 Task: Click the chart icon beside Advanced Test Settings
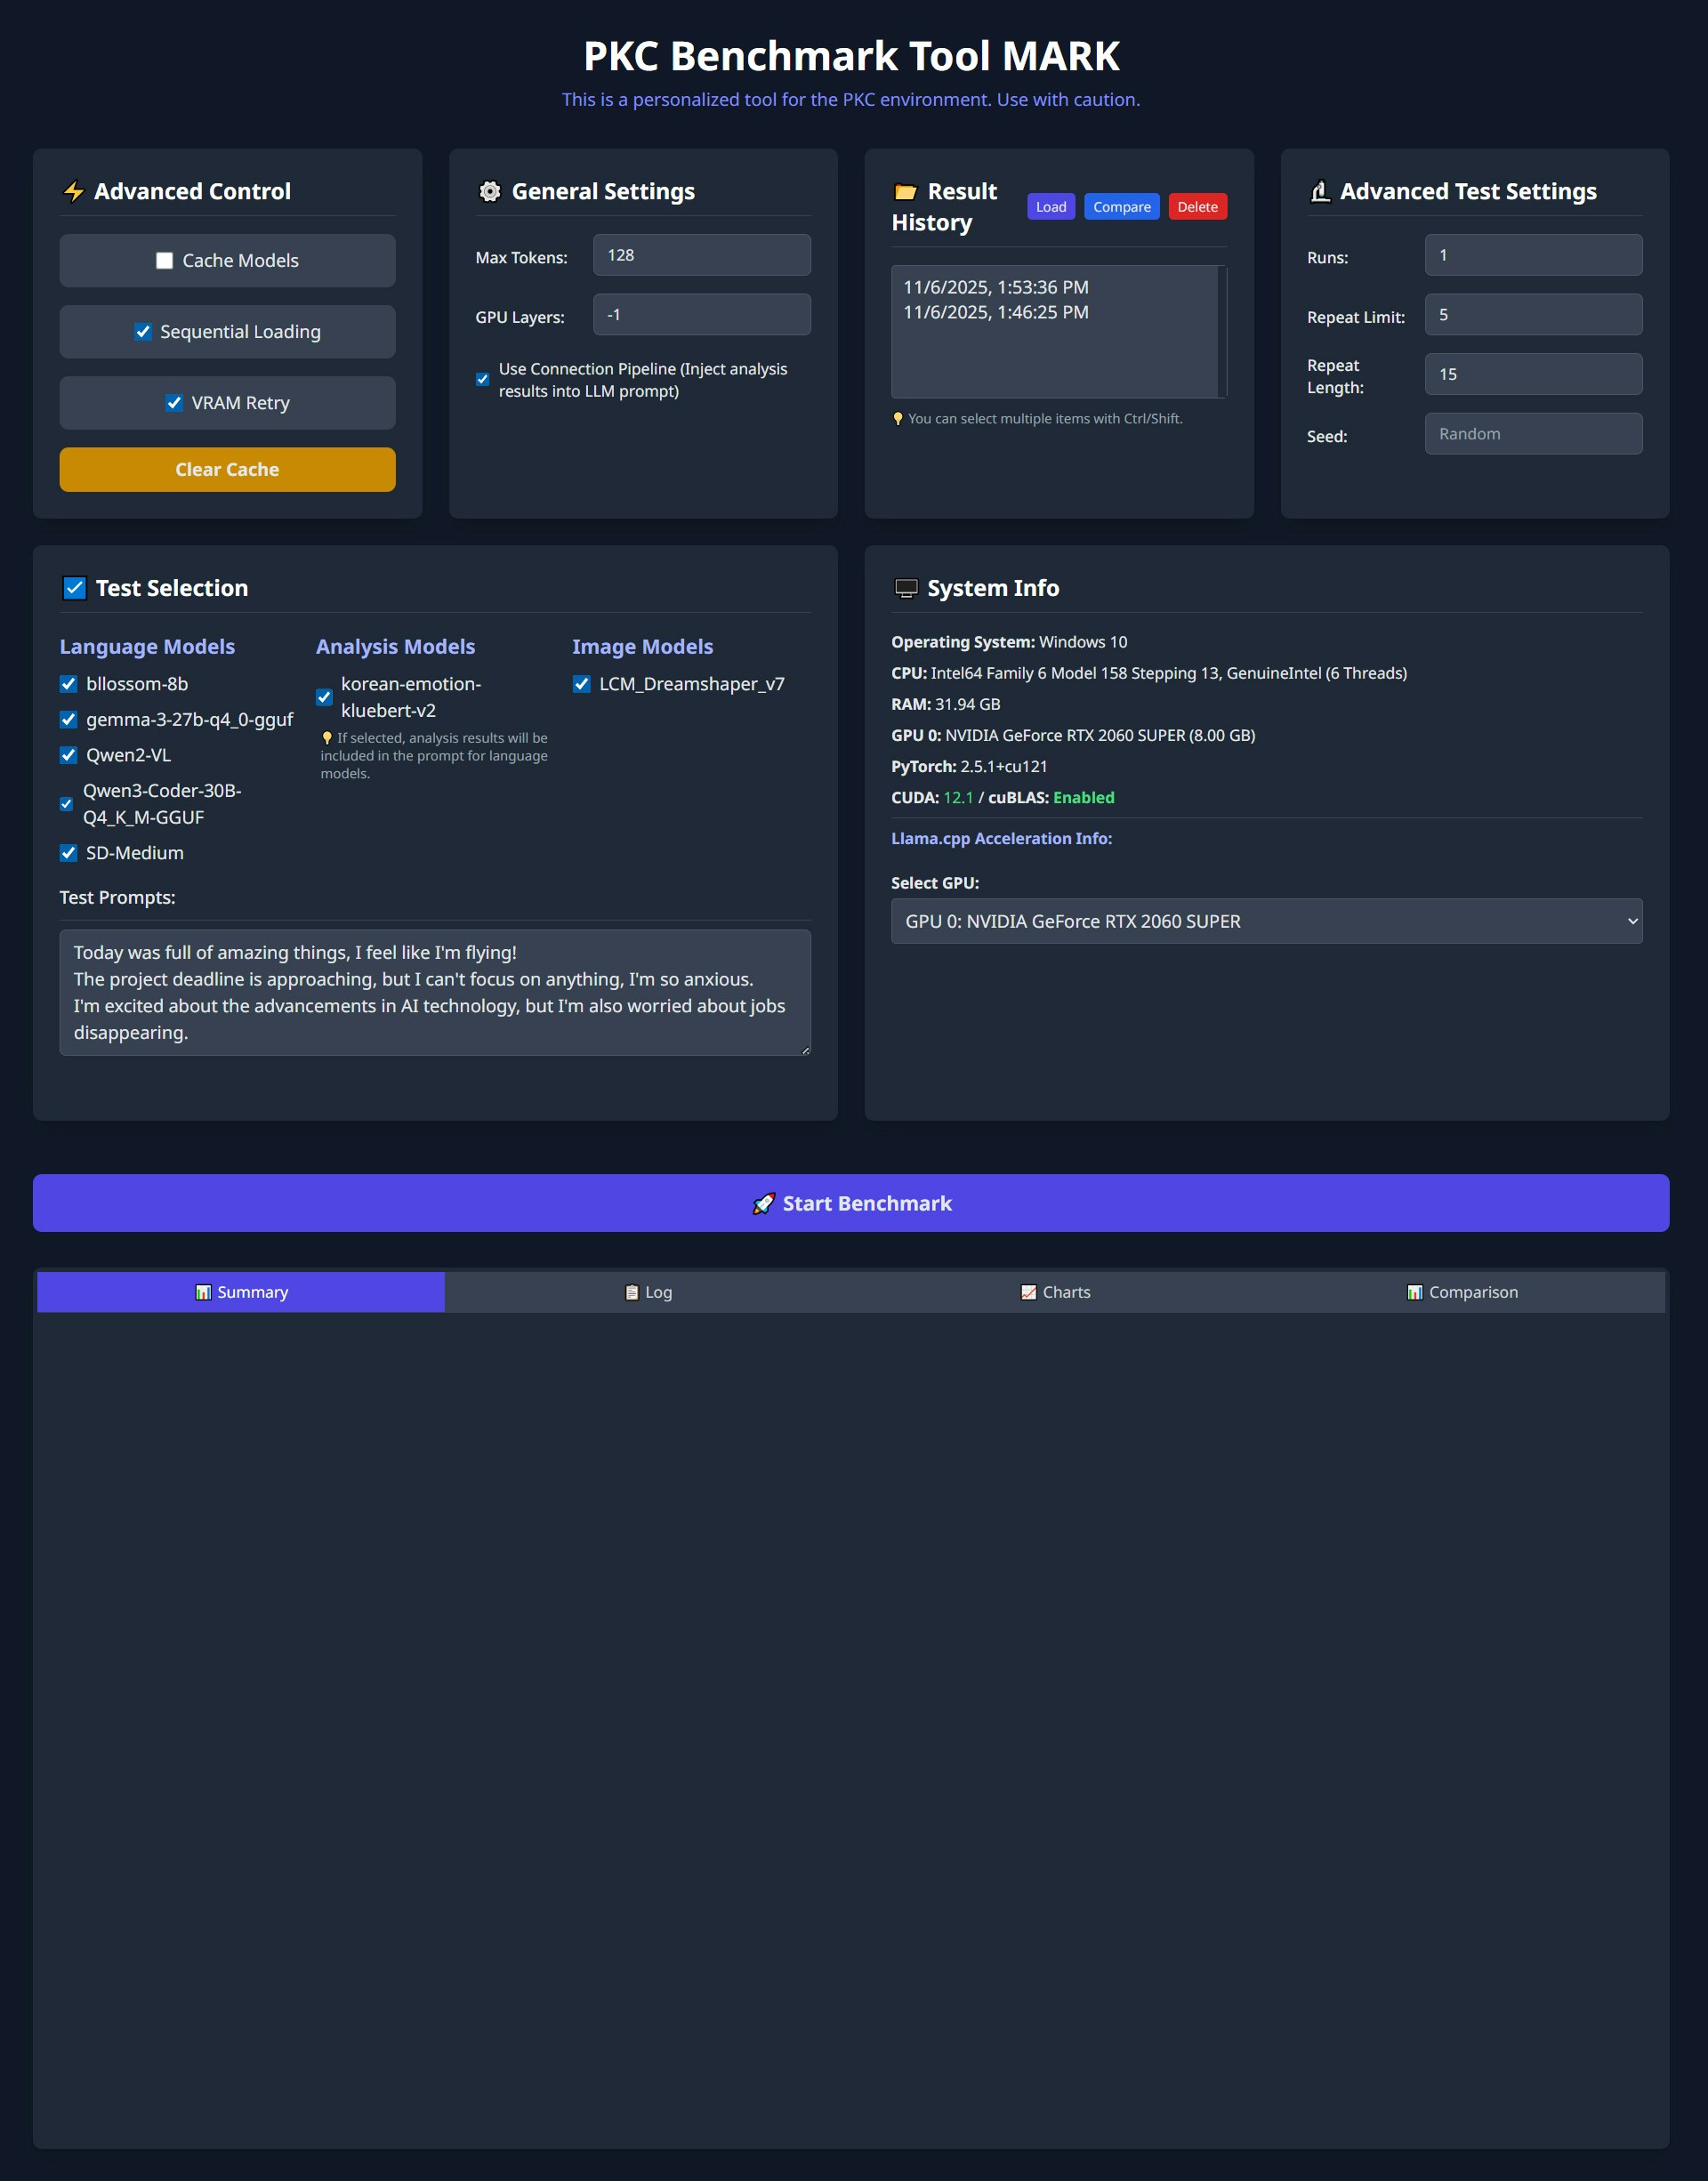point(1322,190)
